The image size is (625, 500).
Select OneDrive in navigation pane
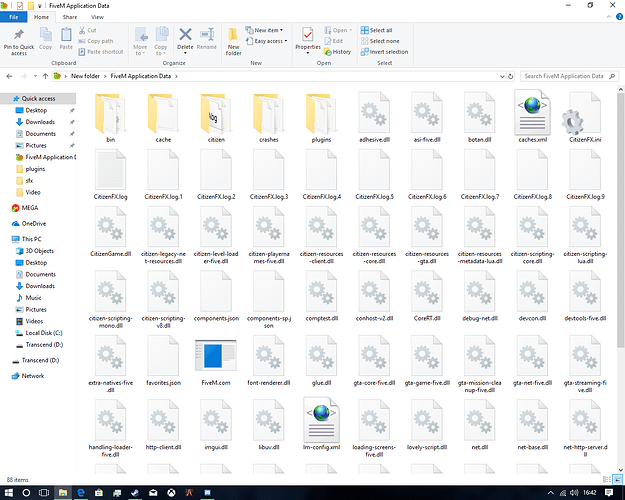[x=33, y=224]
